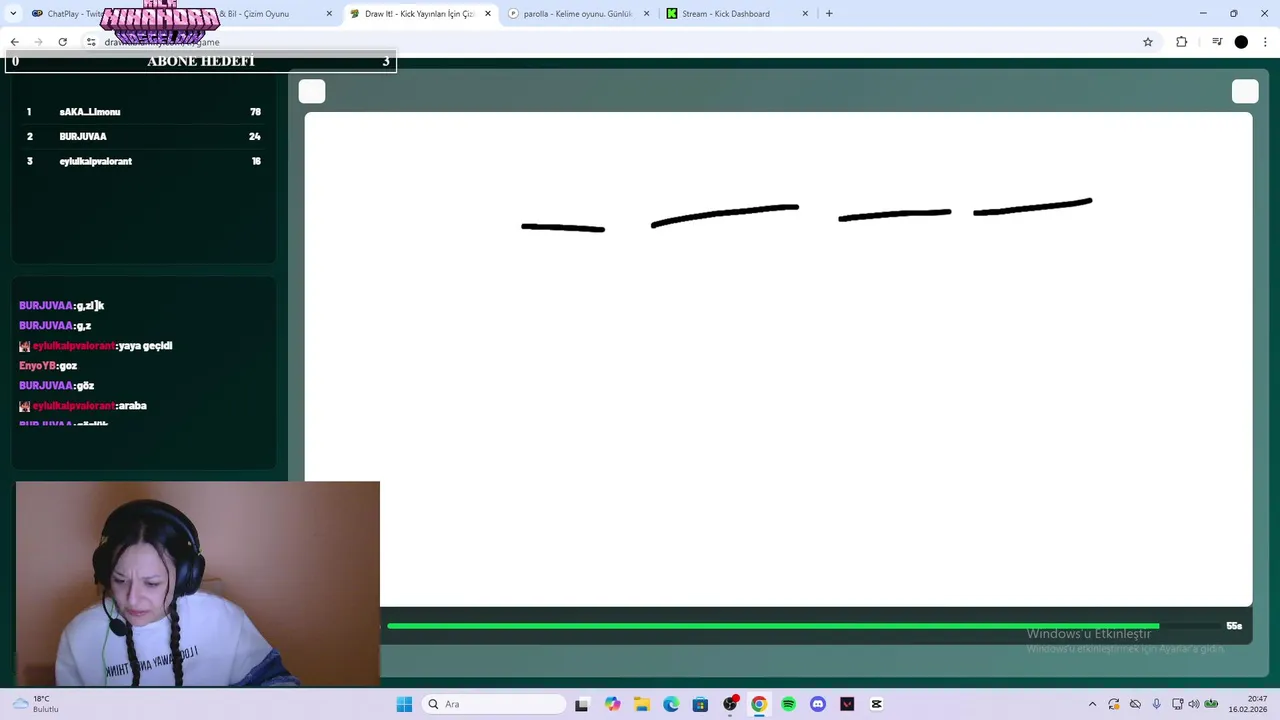Click the white square button at canvas top-right
Screen dimensions: 1280x720
pyautogui.click(x=1245, y=92)
